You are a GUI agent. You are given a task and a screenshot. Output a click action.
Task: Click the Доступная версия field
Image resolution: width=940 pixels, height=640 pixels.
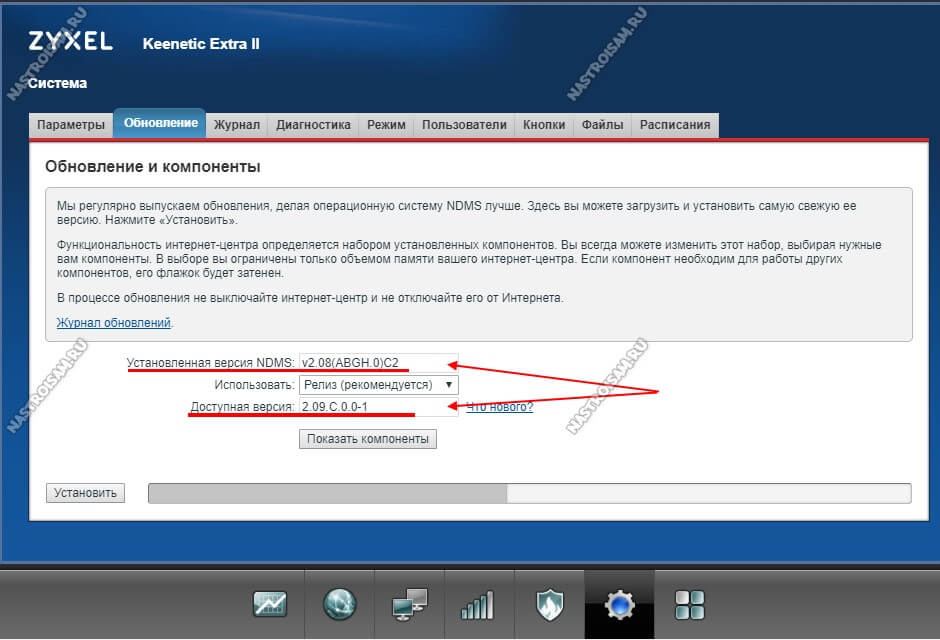[378, 407]
